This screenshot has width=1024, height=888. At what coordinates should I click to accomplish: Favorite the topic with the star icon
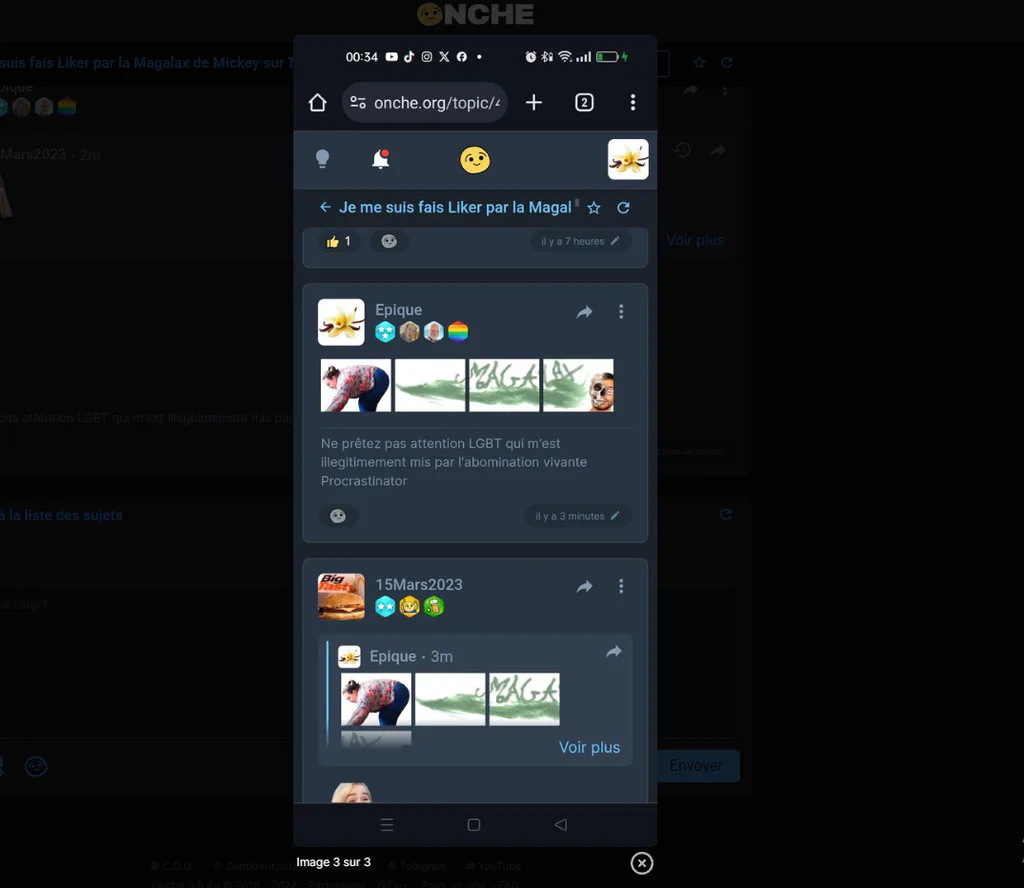[x=594, y=208]
